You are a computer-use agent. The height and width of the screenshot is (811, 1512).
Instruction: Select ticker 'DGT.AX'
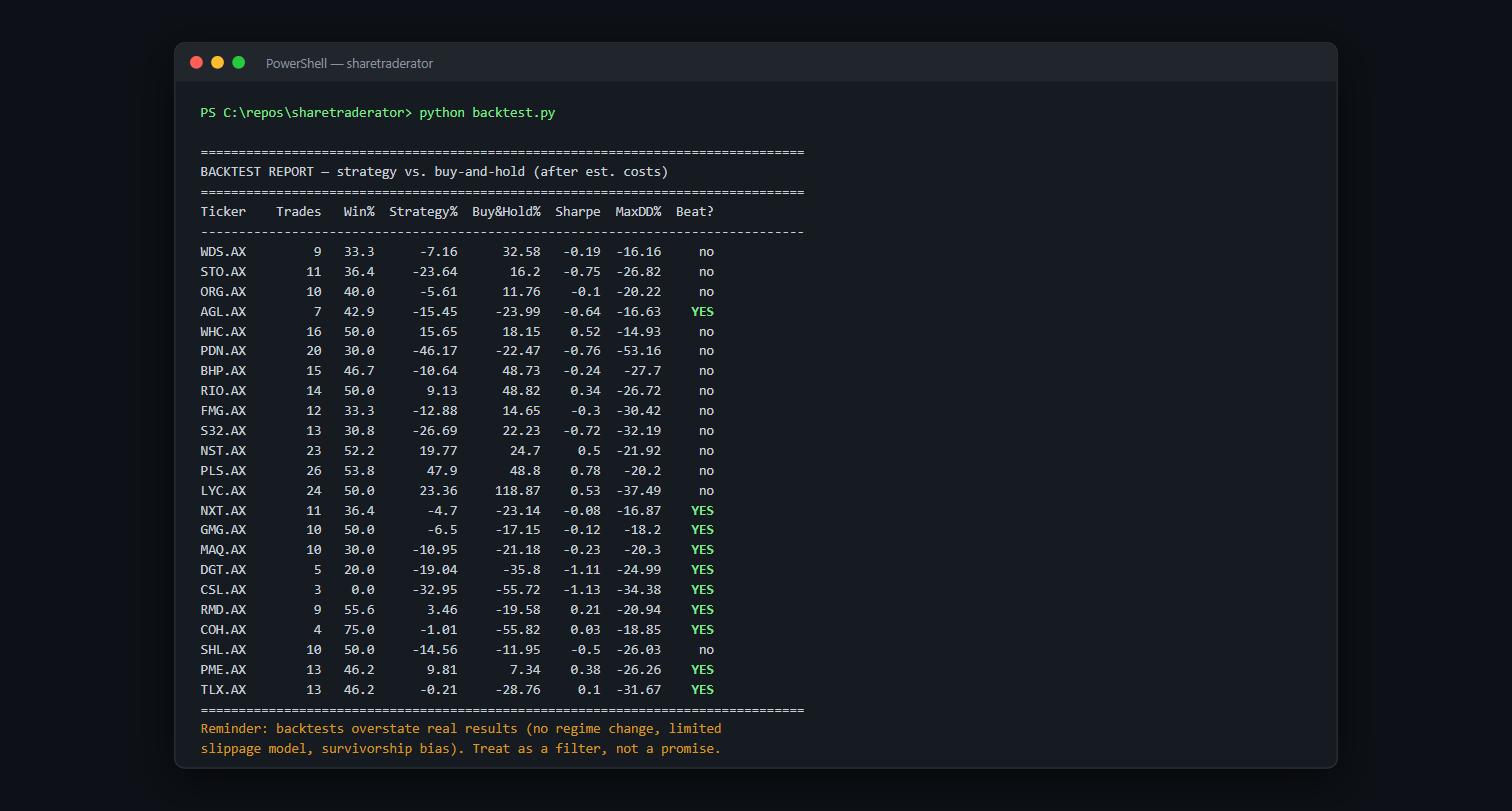point(223,569)
